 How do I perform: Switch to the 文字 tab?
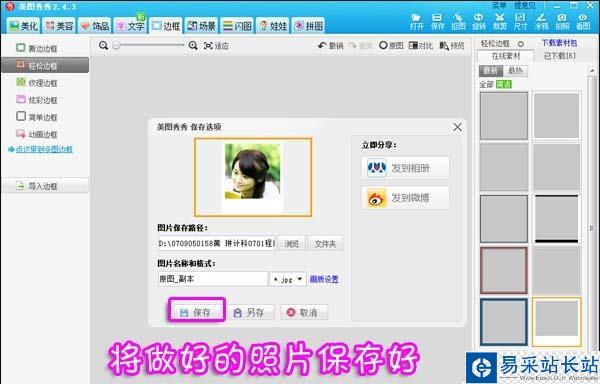(130, 26)
